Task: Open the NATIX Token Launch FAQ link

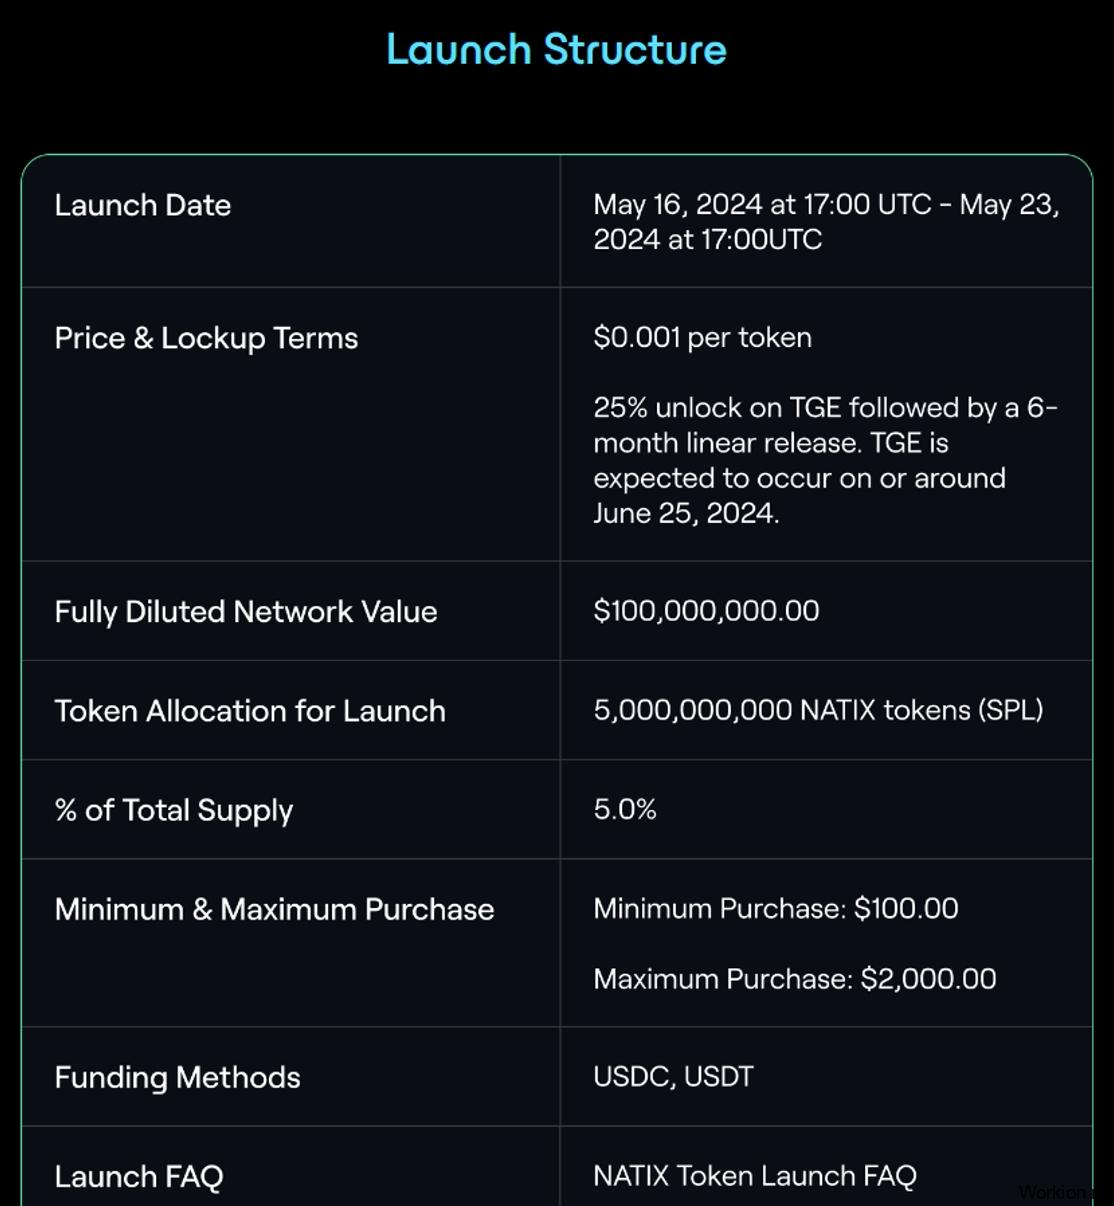Action: (755, 1176)
